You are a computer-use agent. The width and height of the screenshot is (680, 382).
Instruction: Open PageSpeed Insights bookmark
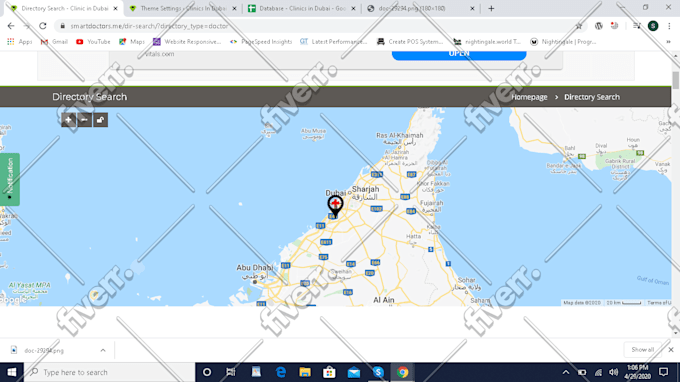click(261, 42)
